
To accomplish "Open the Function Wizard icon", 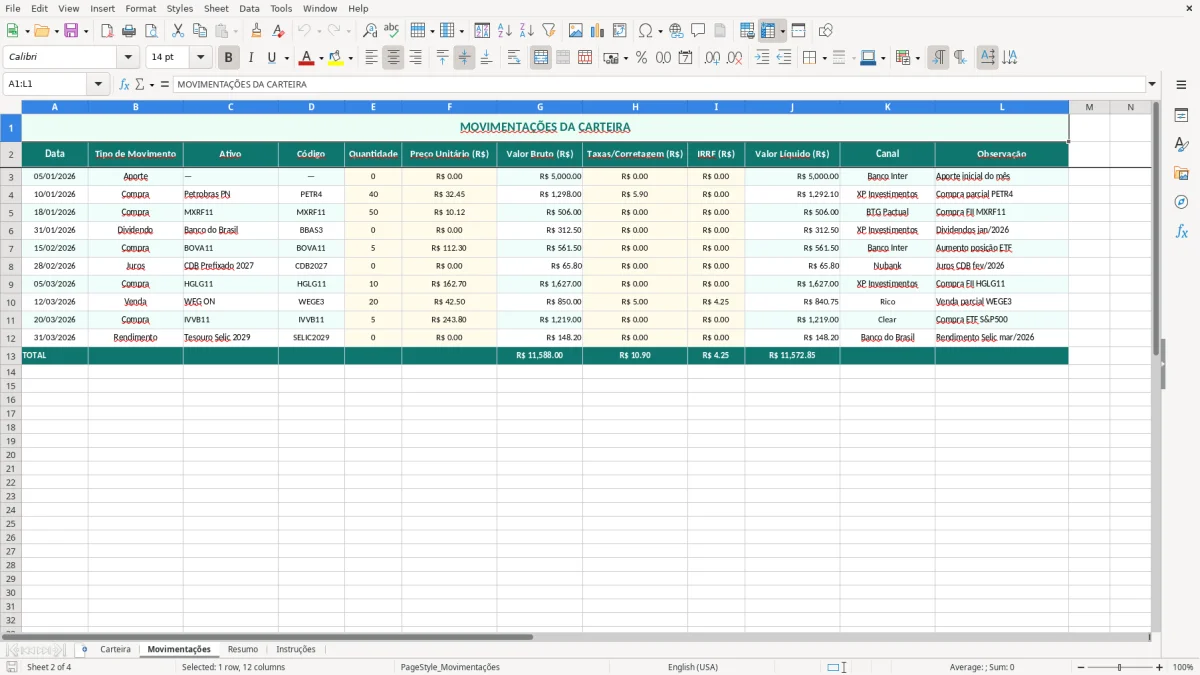I will [x=125, y=85].
